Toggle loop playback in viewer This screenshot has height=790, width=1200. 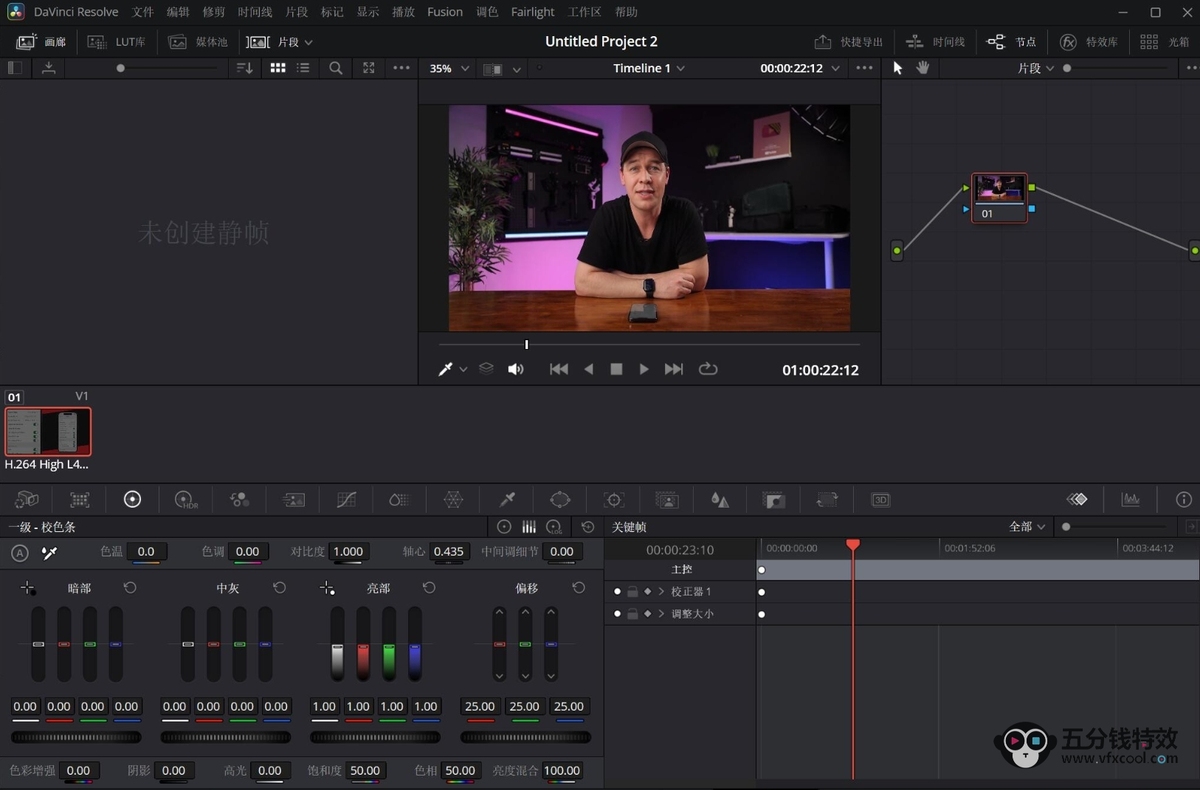(708, 369)
